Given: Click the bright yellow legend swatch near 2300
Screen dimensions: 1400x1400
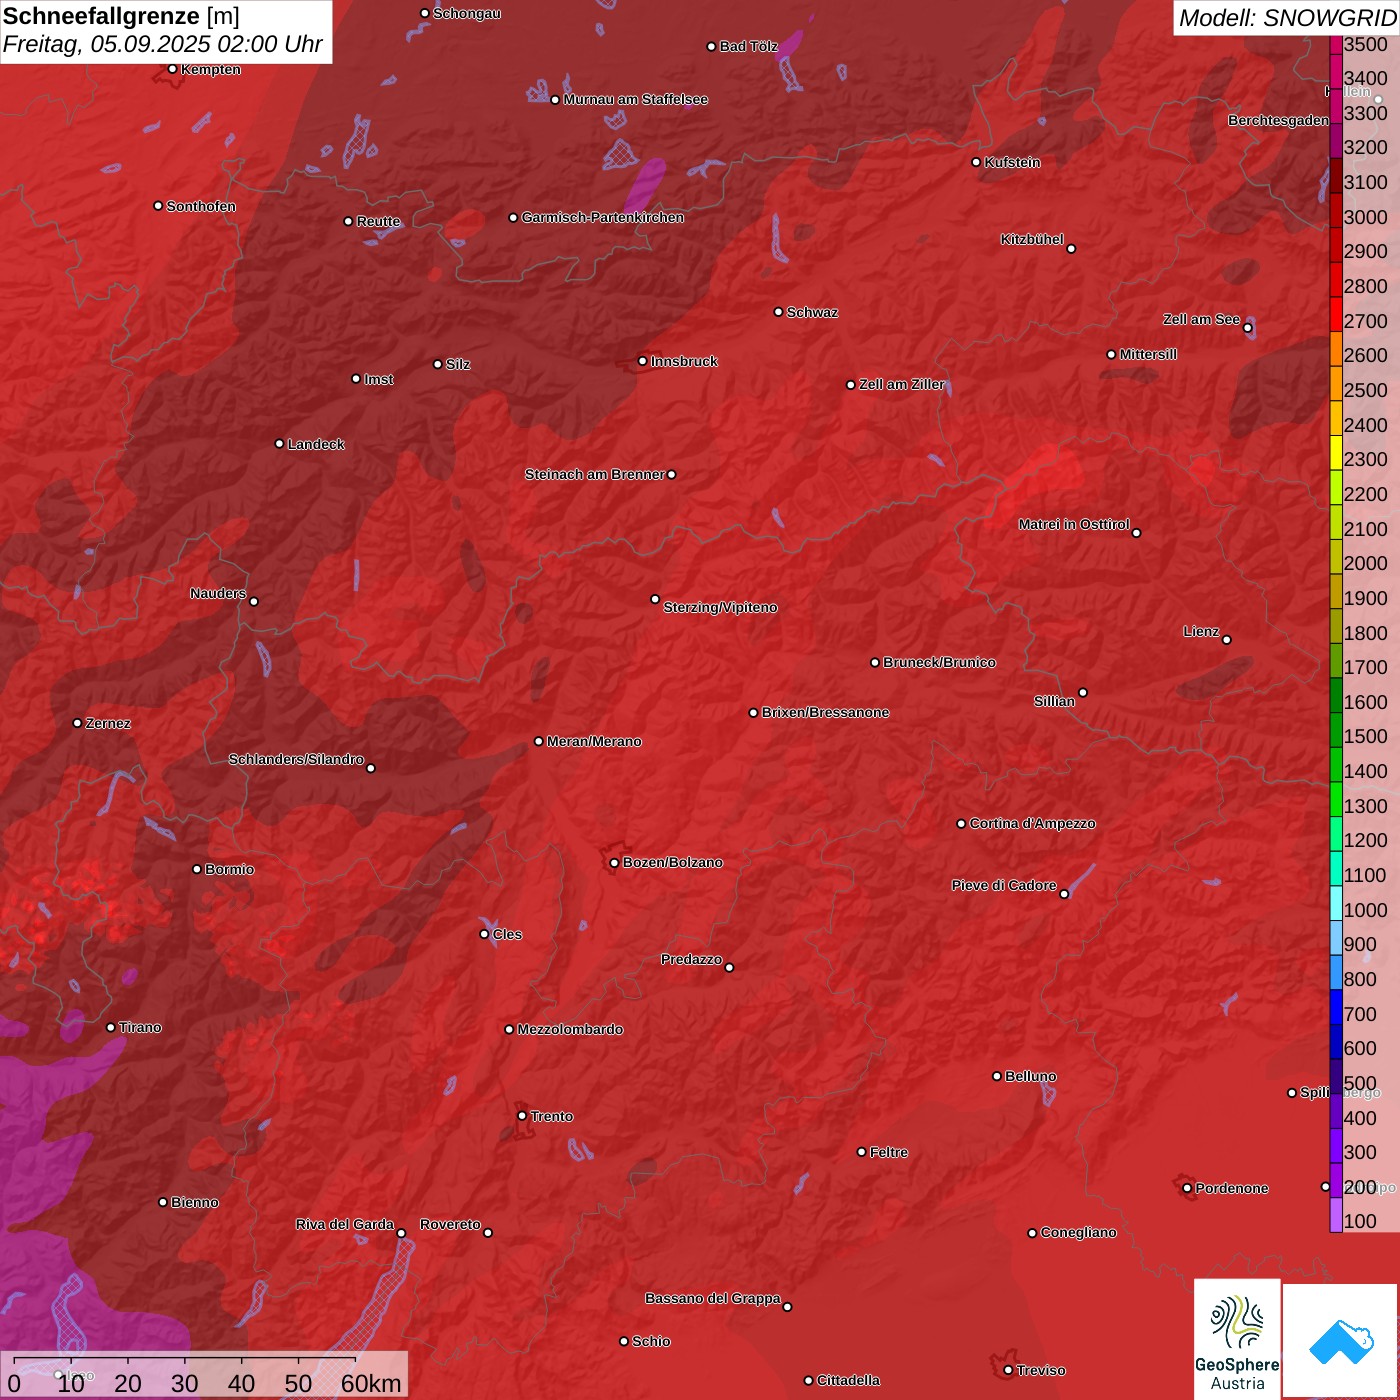Looking at the screenshot, I should tap(1336, 452).
